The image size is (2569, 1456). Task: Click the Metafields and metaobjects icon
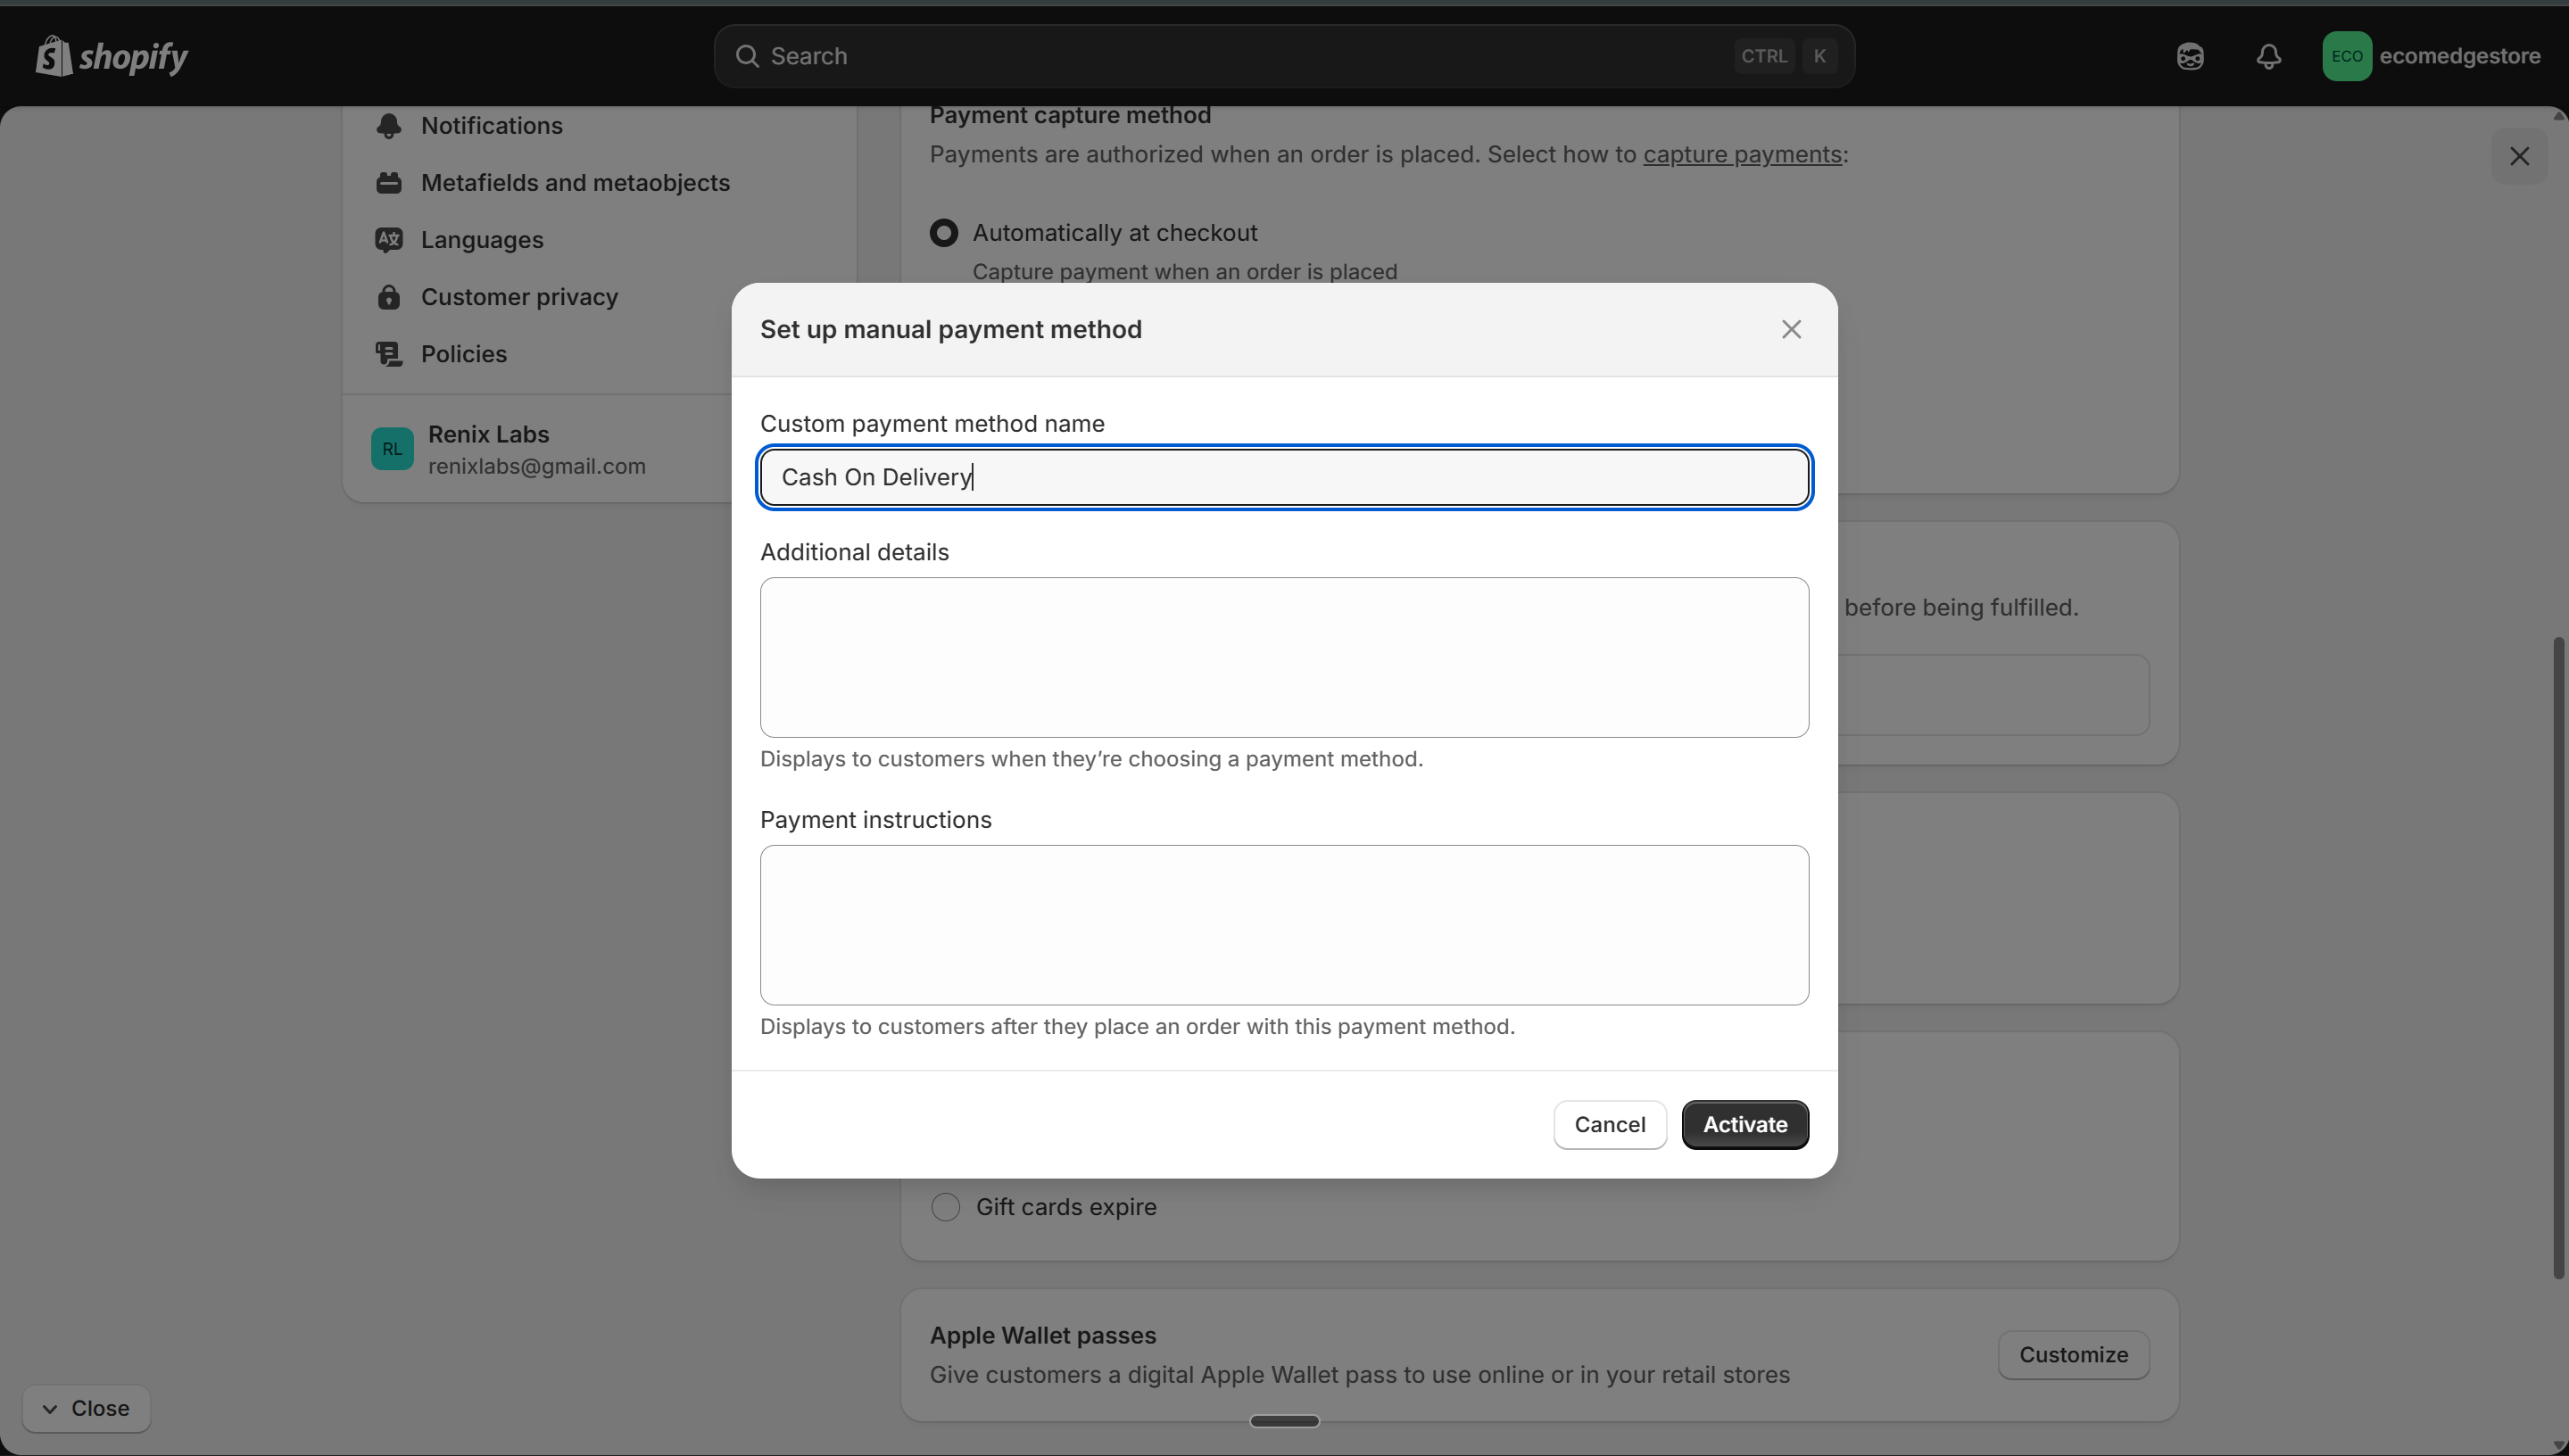point(390,182)
